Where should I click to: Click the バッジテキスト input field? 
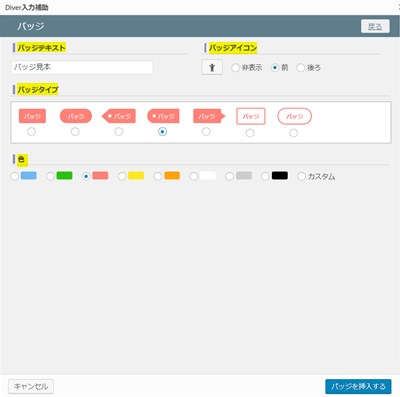pos(82,67)
